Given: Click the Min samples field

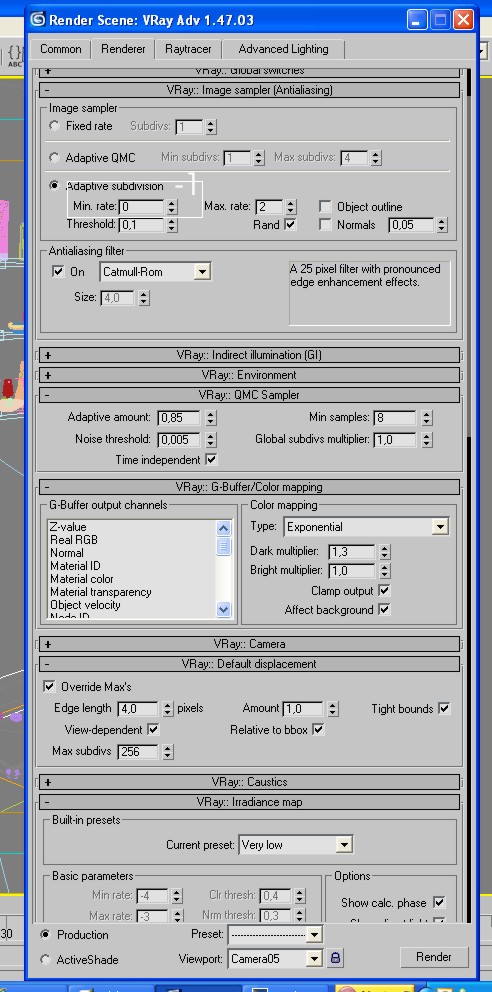Looking at the screenshot, I should pyautogui.click(x=396, y=418).
